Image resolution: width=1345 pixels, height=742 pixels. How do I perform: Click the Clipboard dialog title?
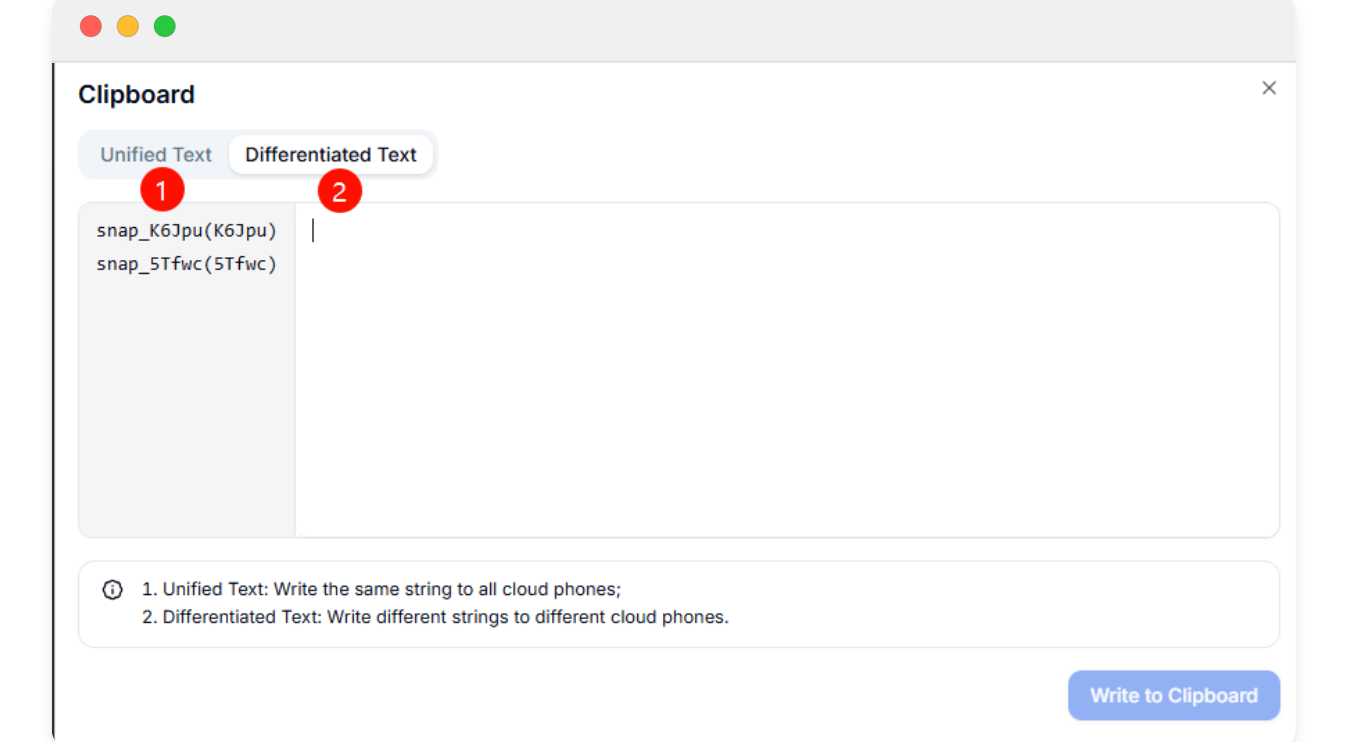pyautogui.click(x=137, y=95)
